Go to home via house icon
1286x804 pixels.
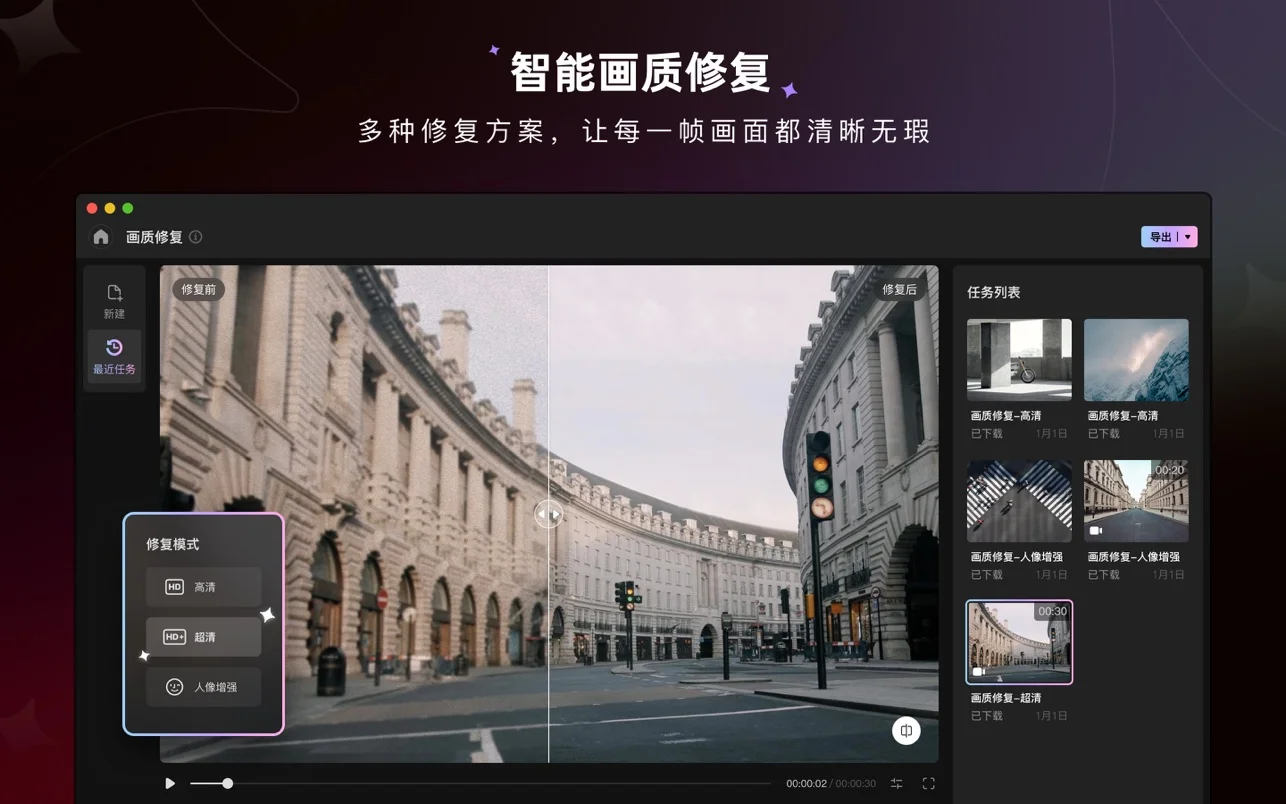101,237
